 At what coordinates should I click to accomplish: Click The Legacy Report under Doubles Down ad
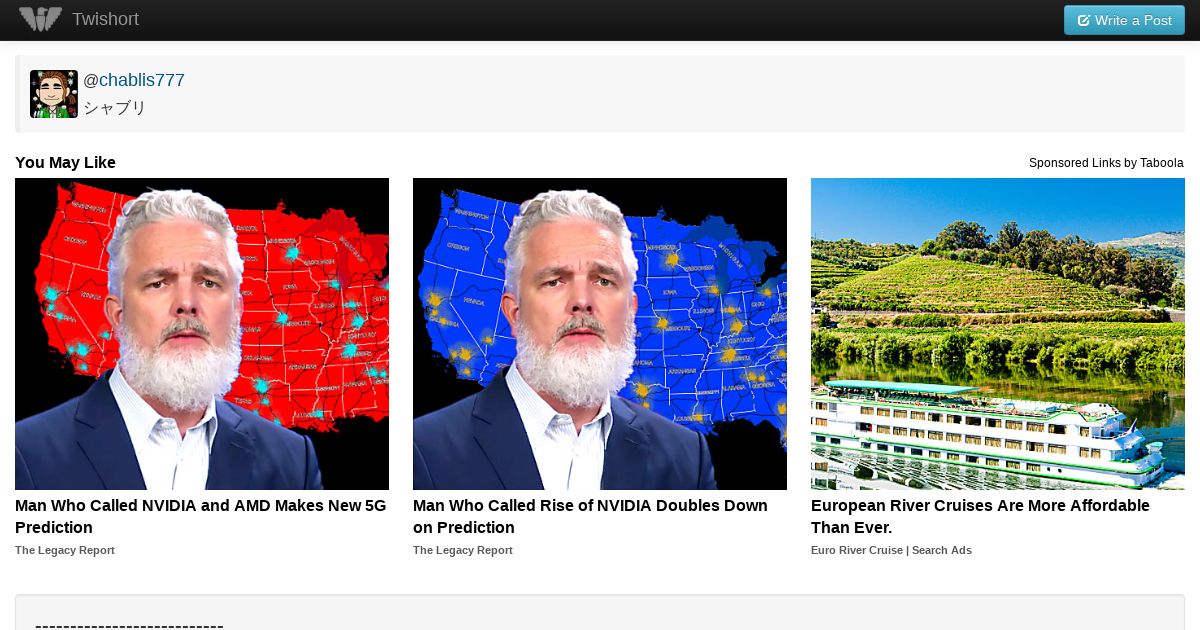click(x=463, y=550)
